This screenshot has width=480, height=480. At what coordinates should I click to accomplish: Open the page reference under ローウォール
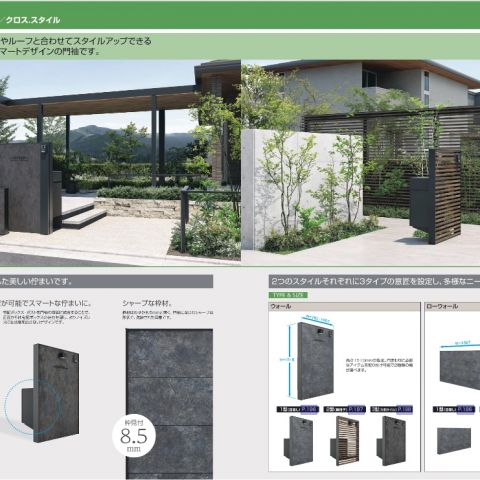click(x=465, y=409)
